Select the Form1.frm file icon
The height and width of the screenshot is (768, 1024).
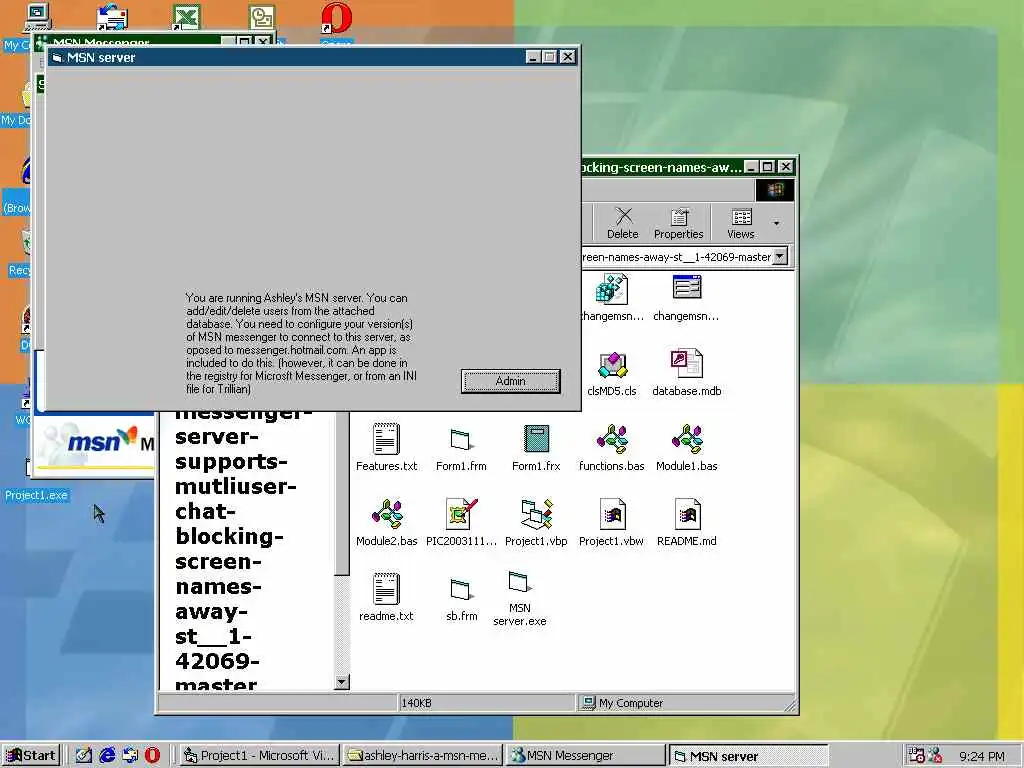pyautogui.click(x=461, y=440)
